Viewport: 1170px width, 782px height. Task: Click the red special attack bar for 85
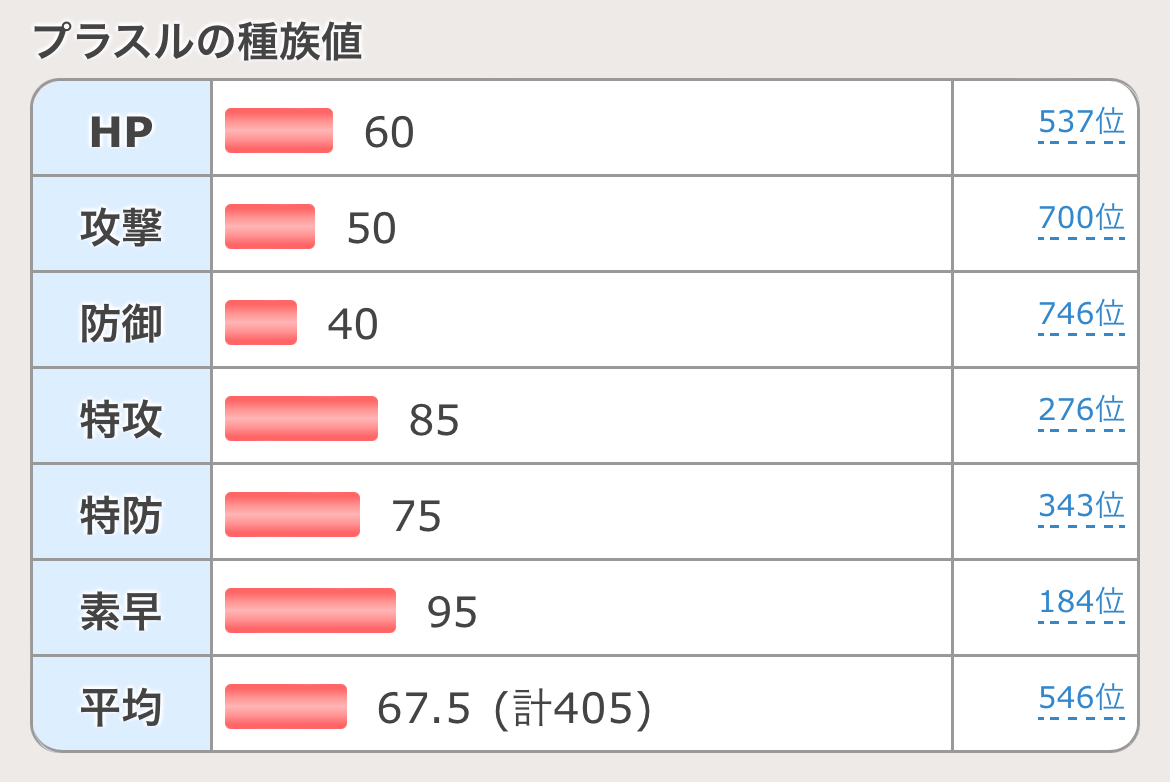point(301,419)
